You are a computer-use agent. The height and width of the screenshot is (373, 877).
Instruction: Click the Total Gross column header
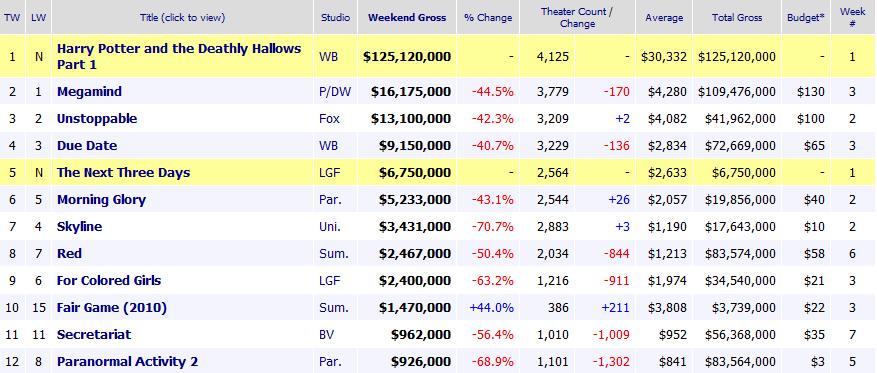tap(737, 17)
